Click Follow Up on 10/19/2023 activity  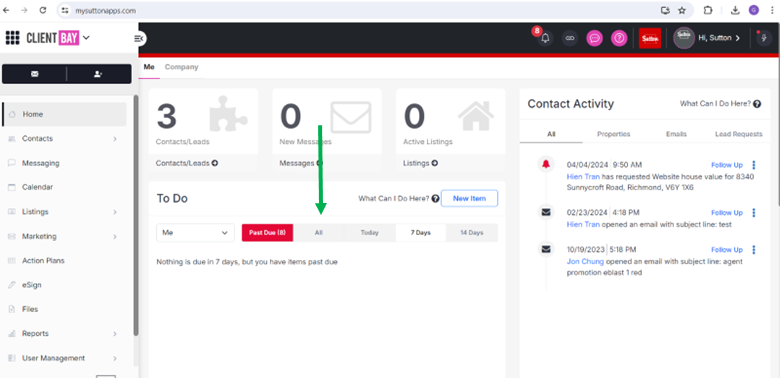pyautogui.click(x=727, y=250)
